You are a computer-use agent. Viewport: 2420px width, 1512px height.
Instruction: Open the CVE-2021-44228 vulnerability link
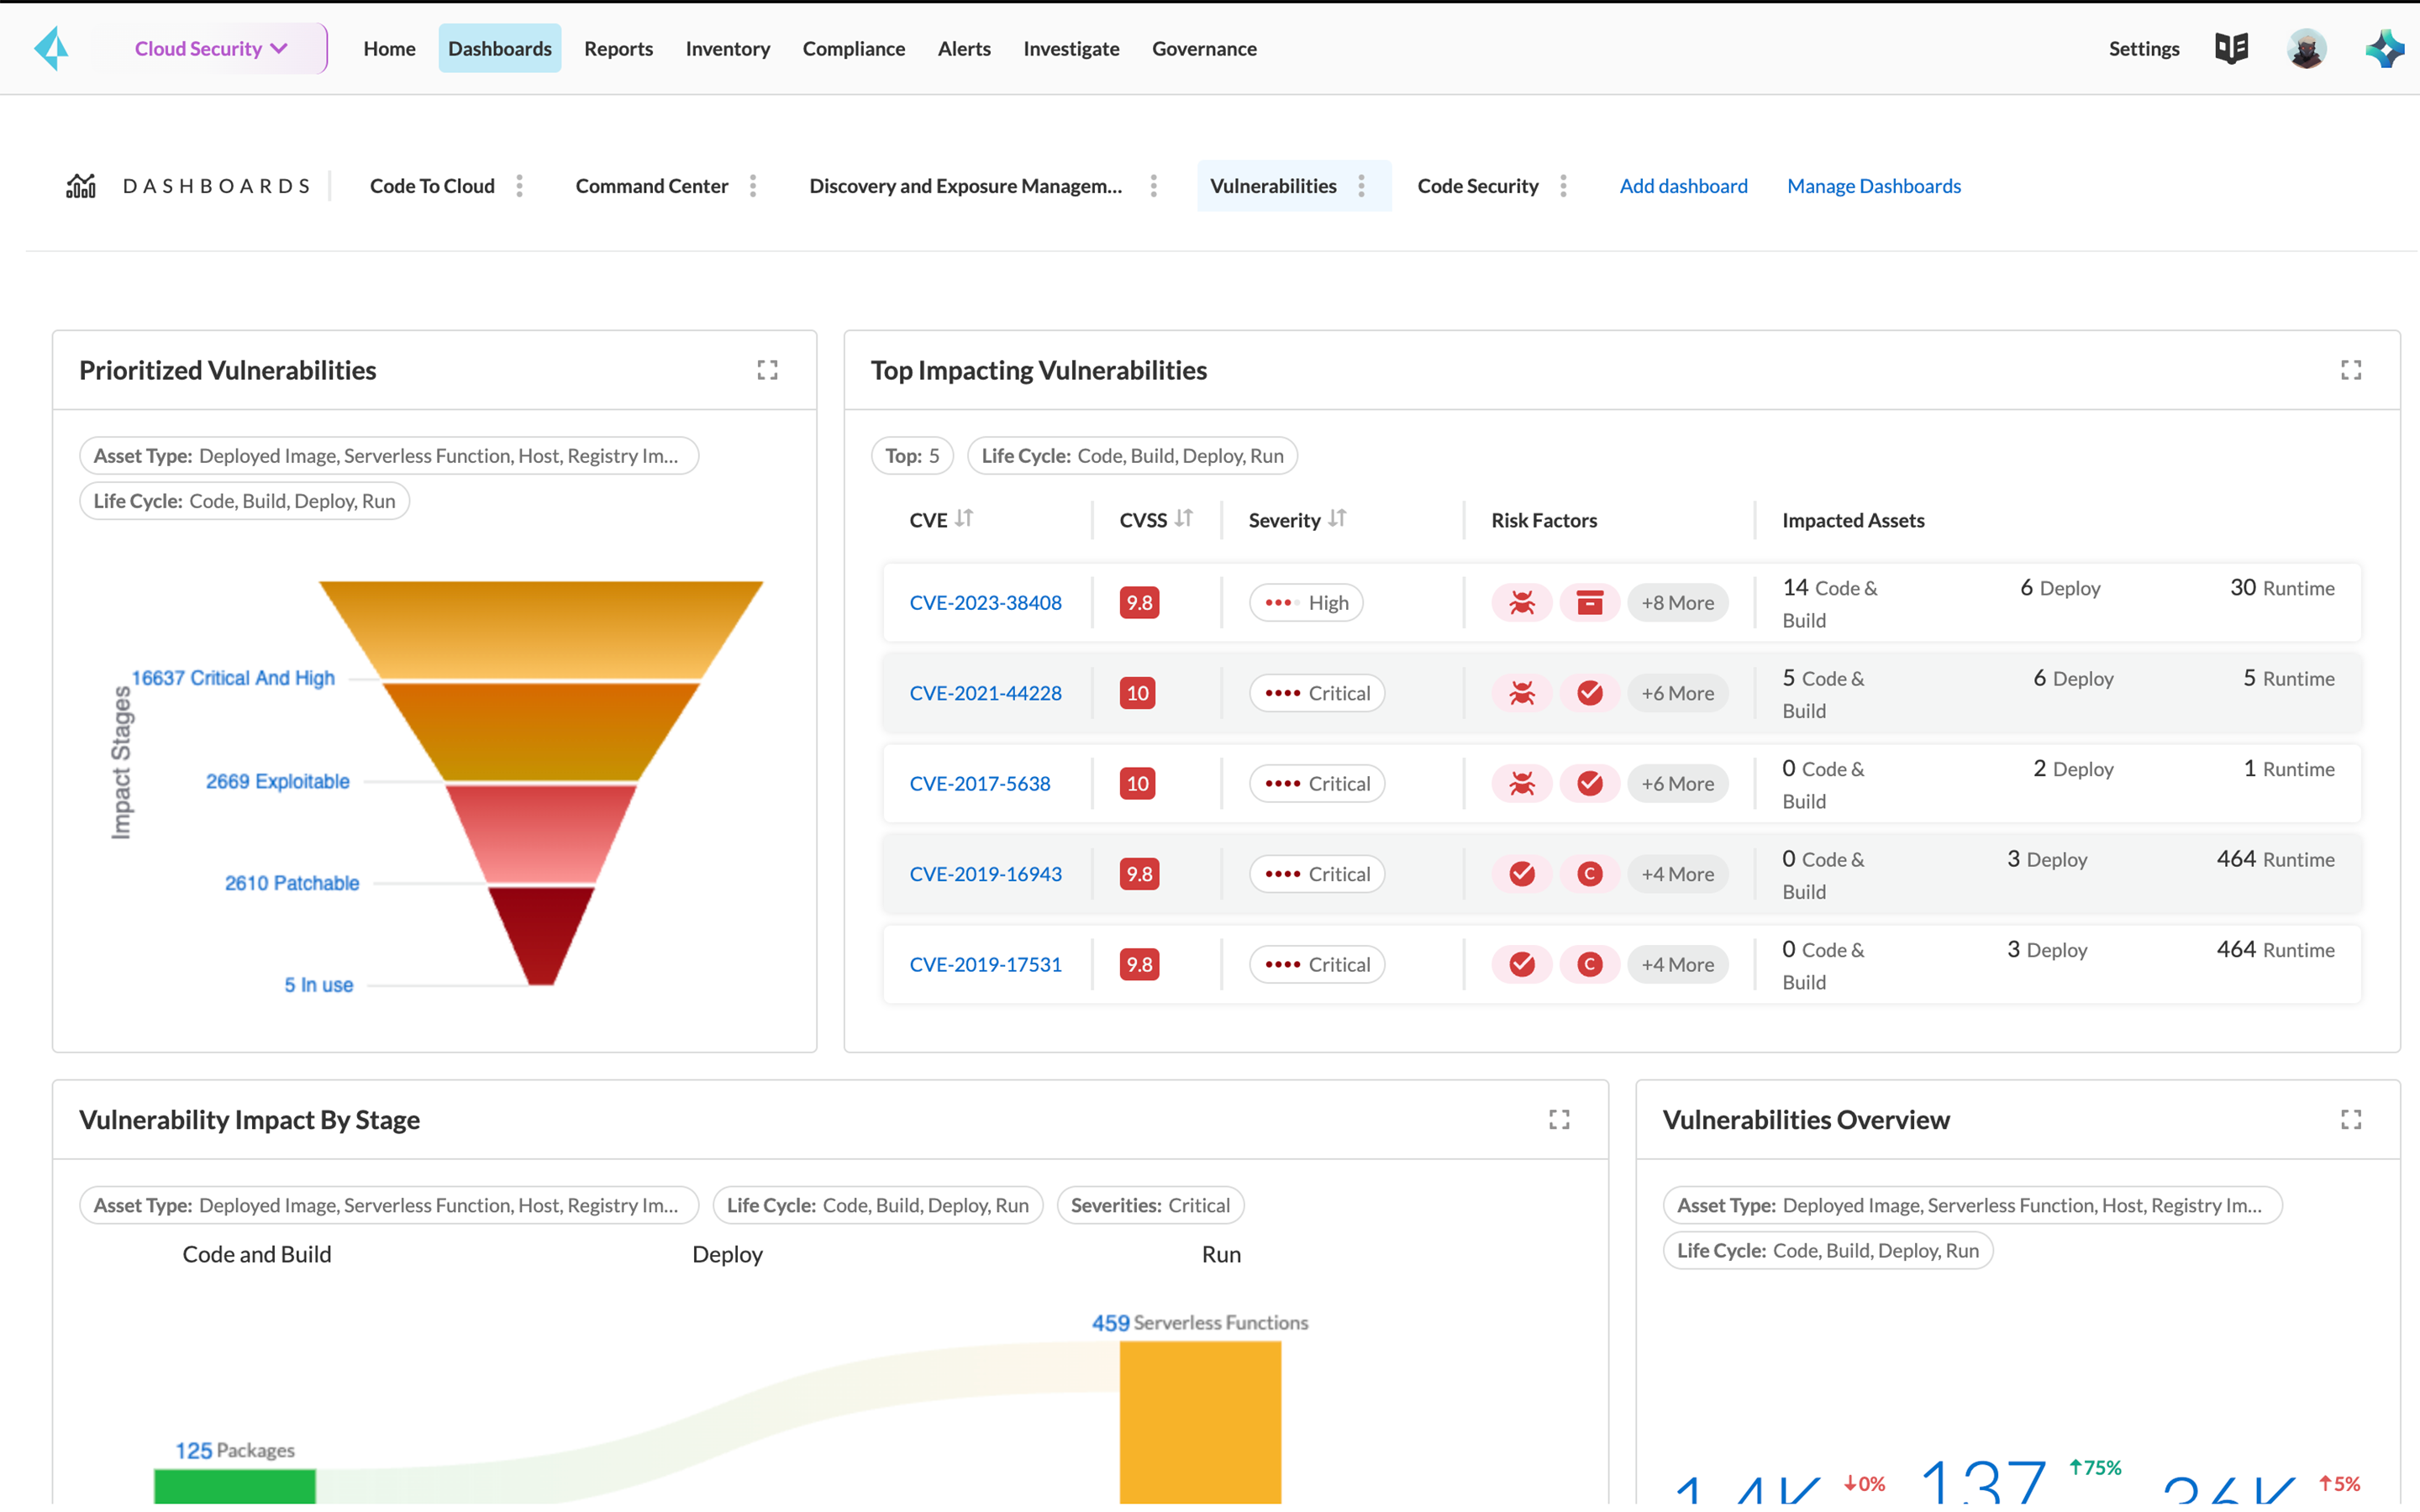(985, 693)
